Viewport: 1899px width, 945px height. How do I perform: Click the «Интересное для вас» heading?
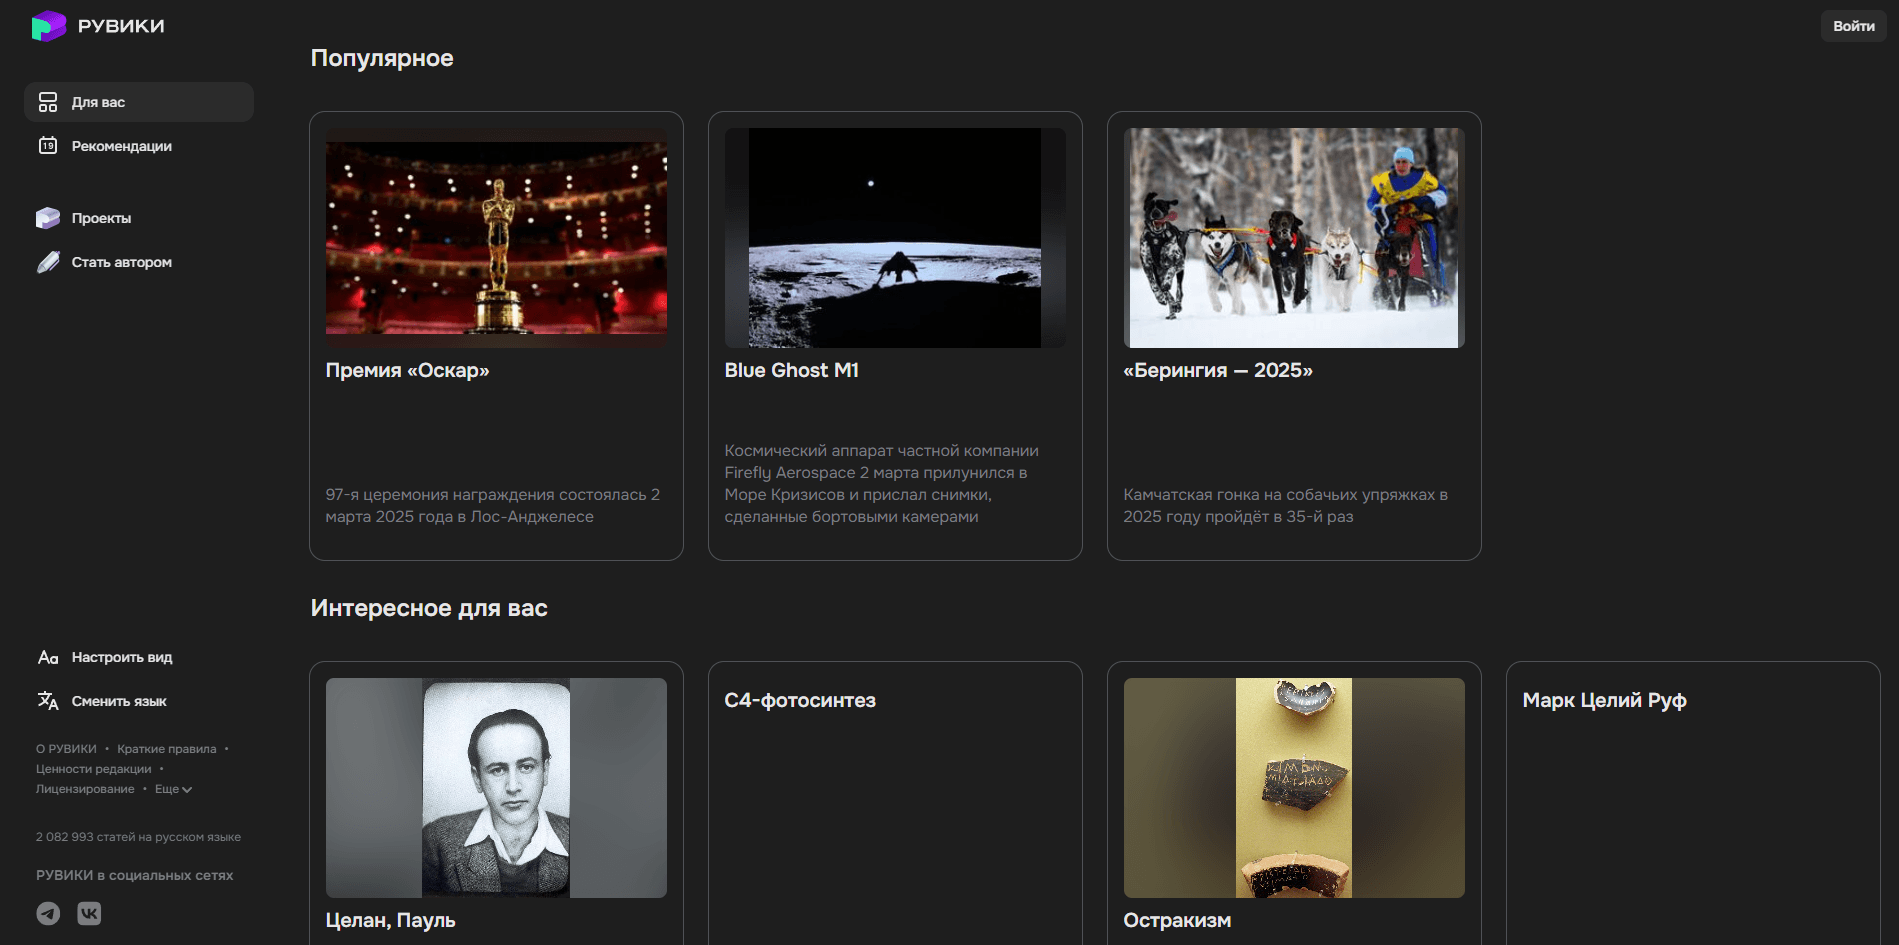click(x=429, y=608)
